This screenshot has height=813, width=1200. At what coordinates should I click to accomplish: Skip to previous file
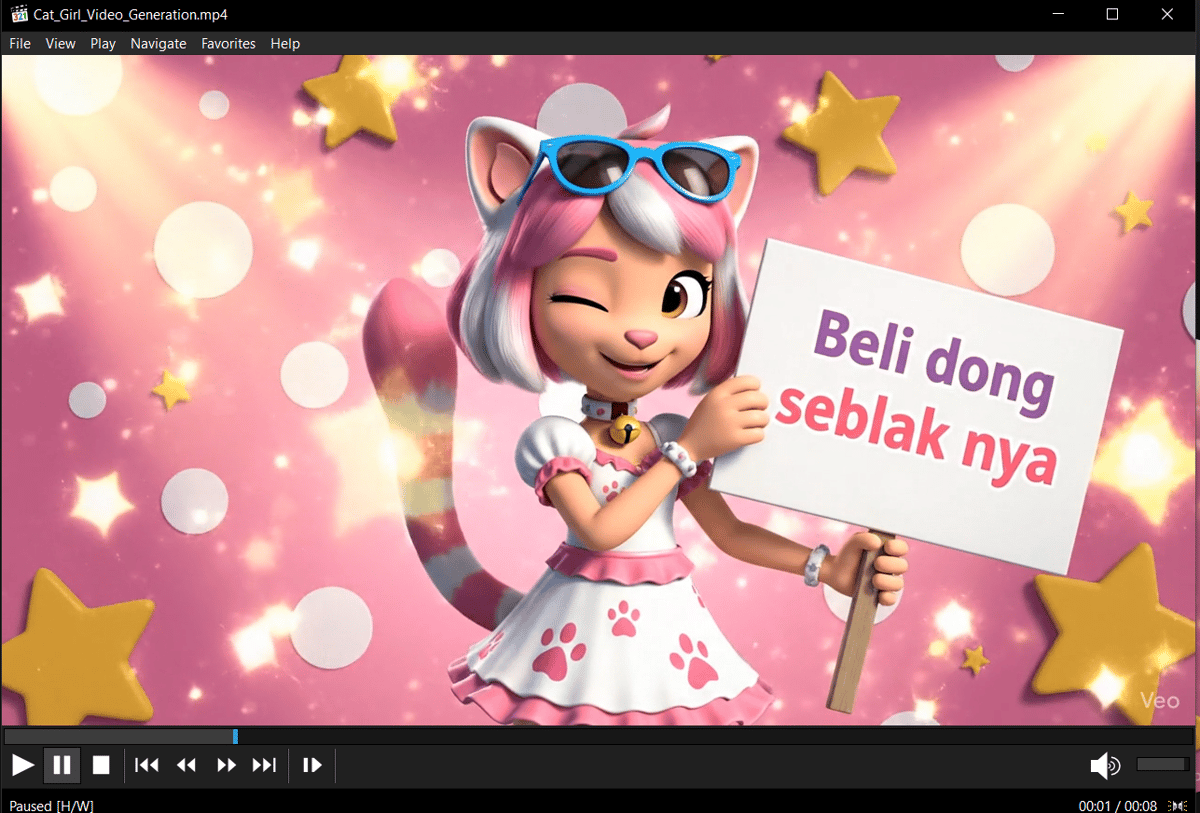(147, 766)
